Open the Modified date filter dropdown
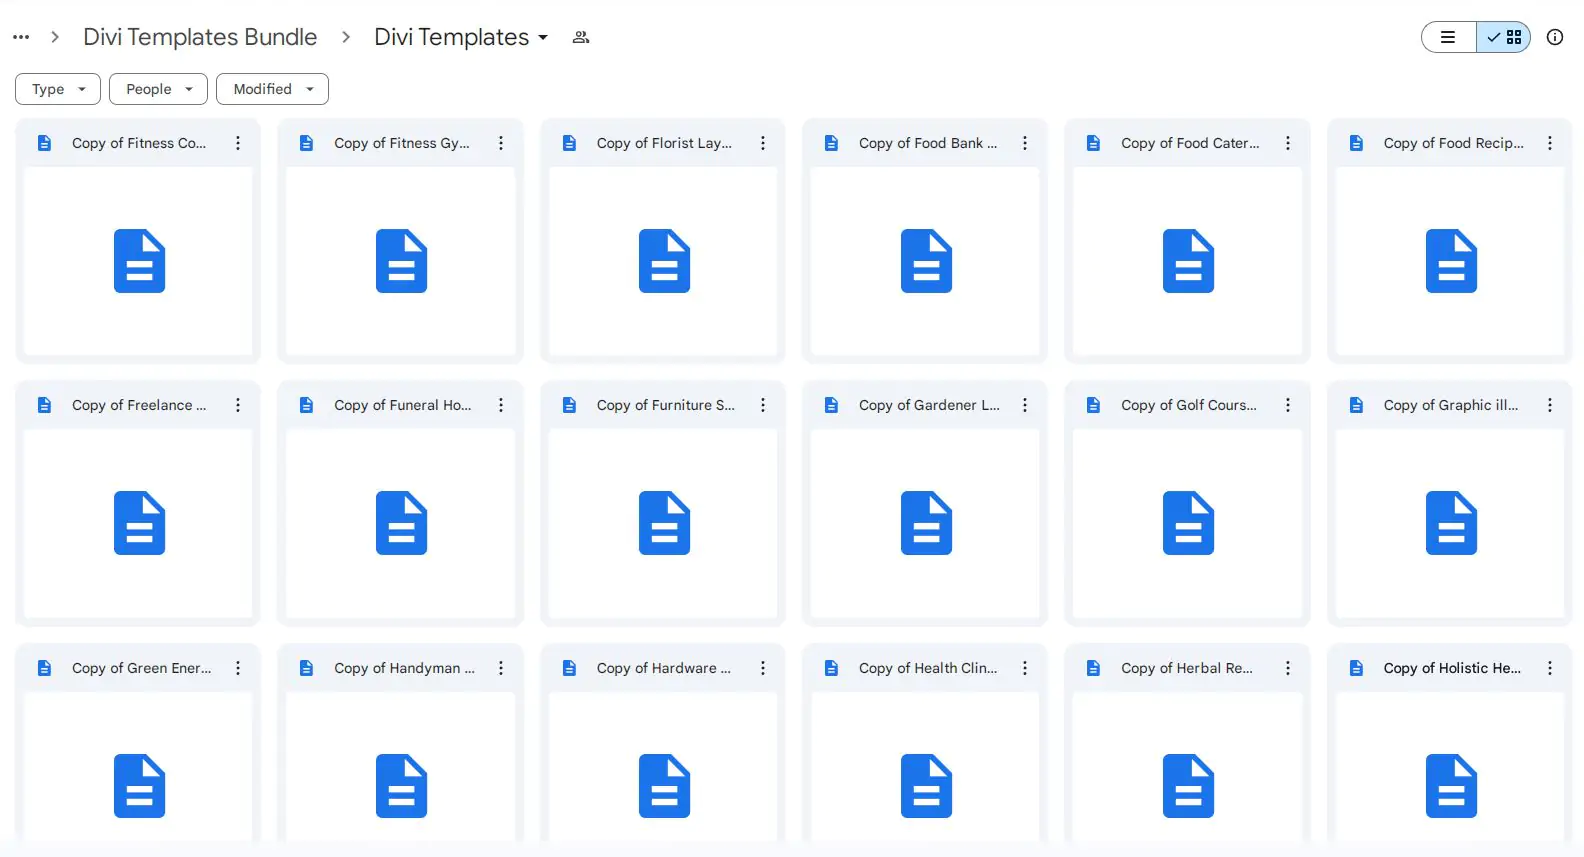The height and width of the screenshot is (857, 1584). [x=272, y=89]
